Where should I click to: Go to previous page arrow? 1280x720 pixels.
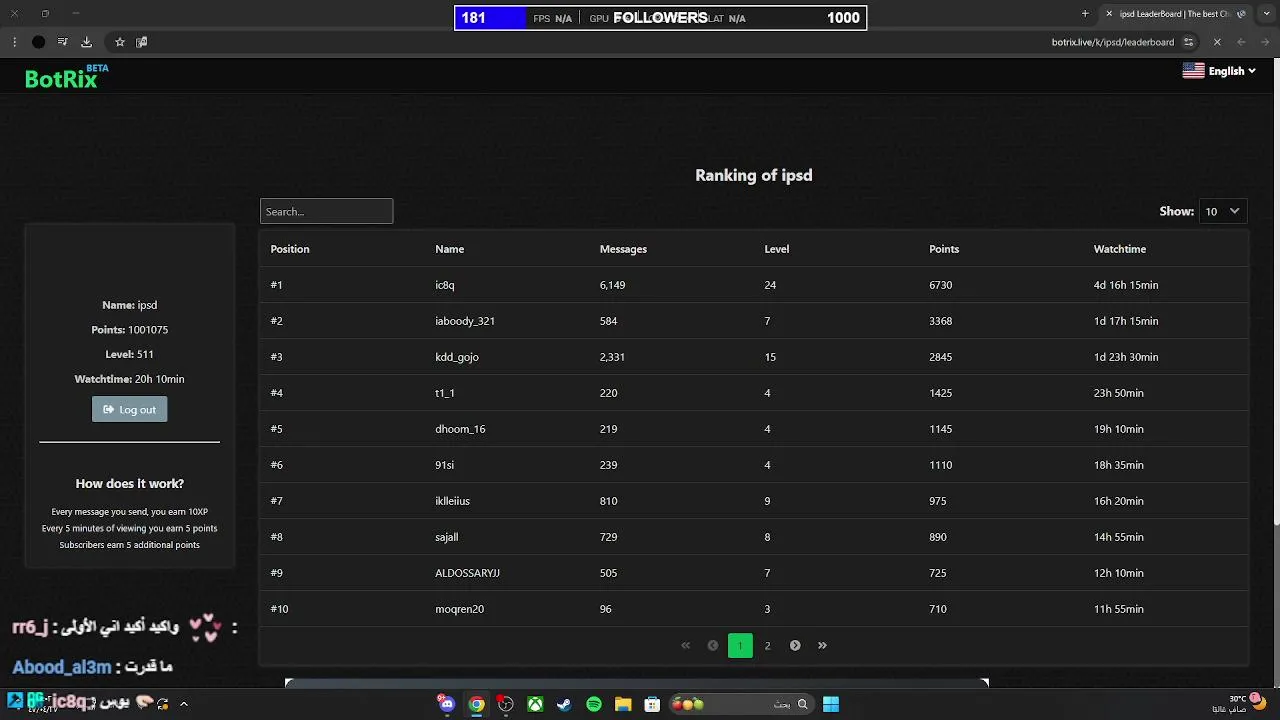point(713,645)
